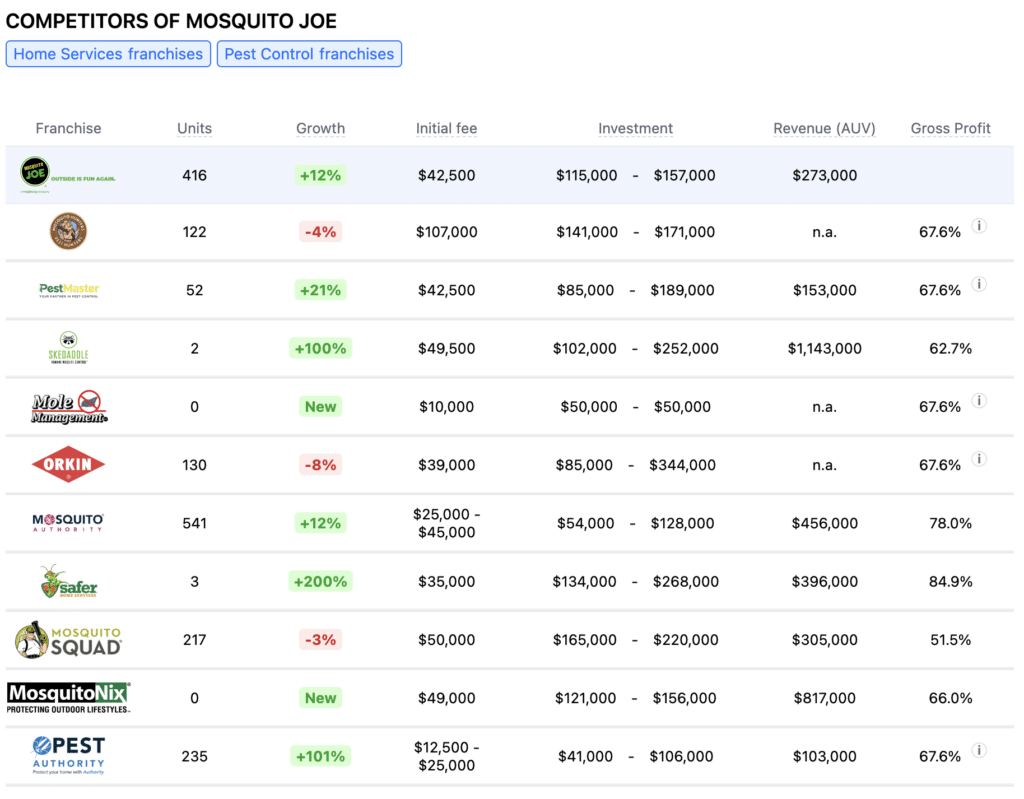Click the Revenue (AUV) column header
Image resolution: width=1024 pixels, height=799 pixels.
824,128
